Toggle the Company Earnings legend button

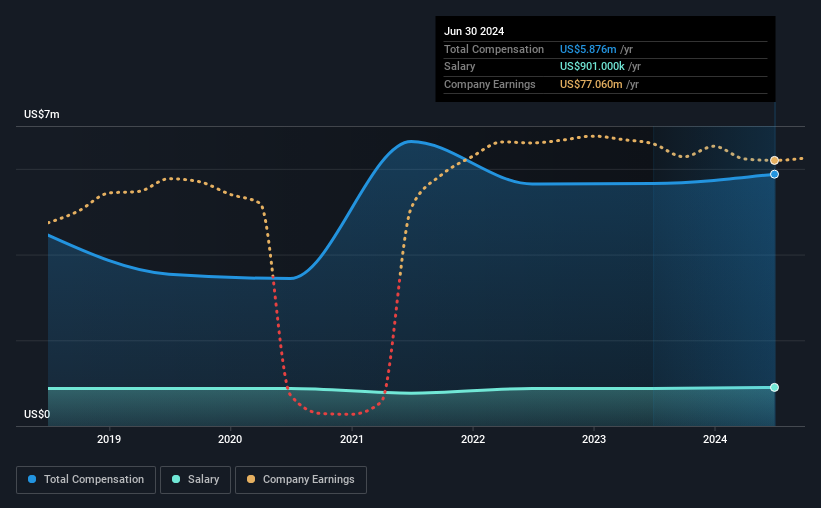pyautogui.click(x=301, y=480)
